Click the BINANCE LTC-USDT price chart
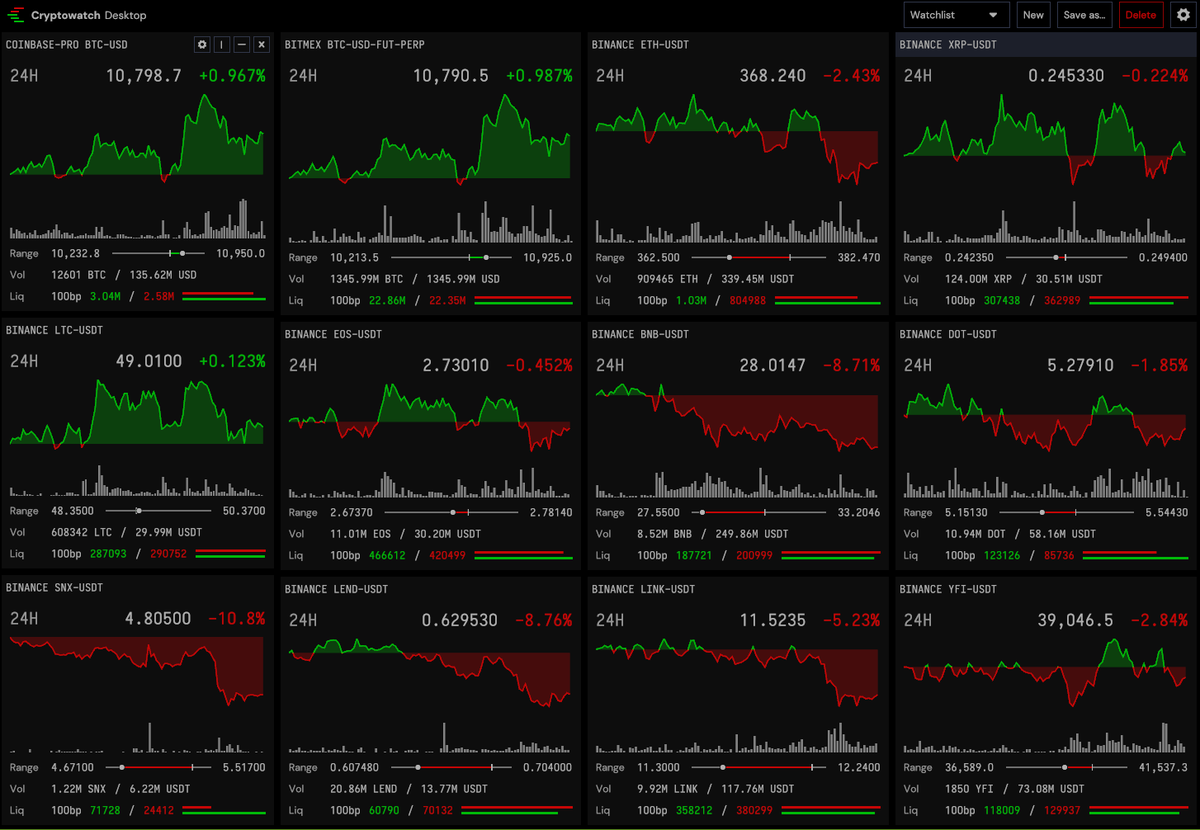This screenshot has width=1200, height=830. 137,414
